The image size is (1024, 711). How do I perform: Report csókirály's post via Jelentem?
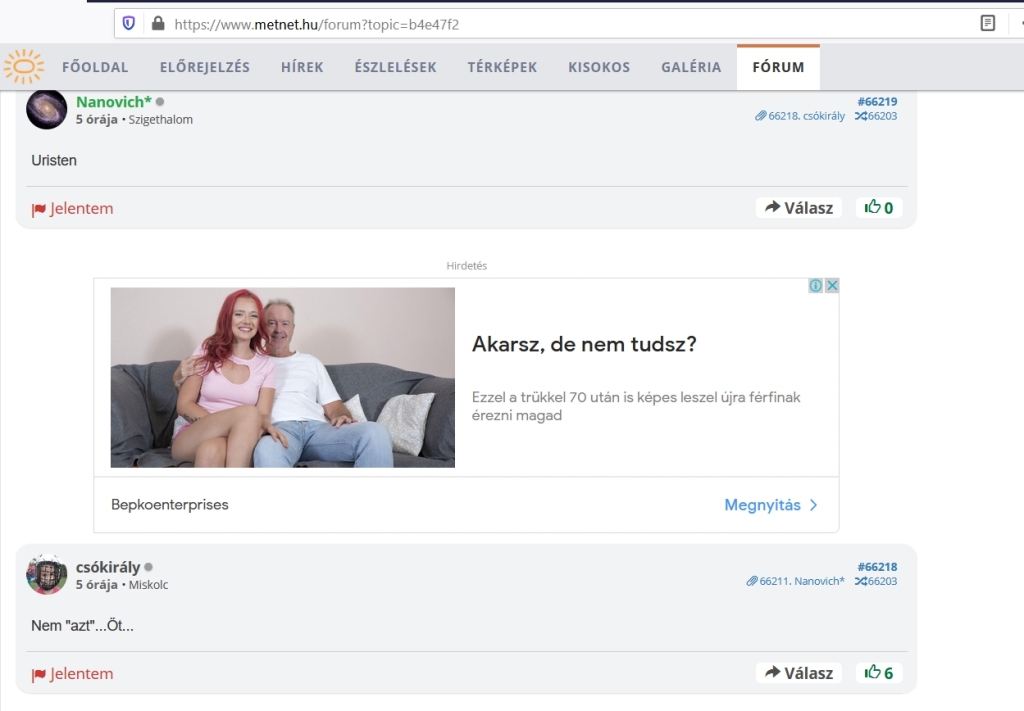[72, 674]
